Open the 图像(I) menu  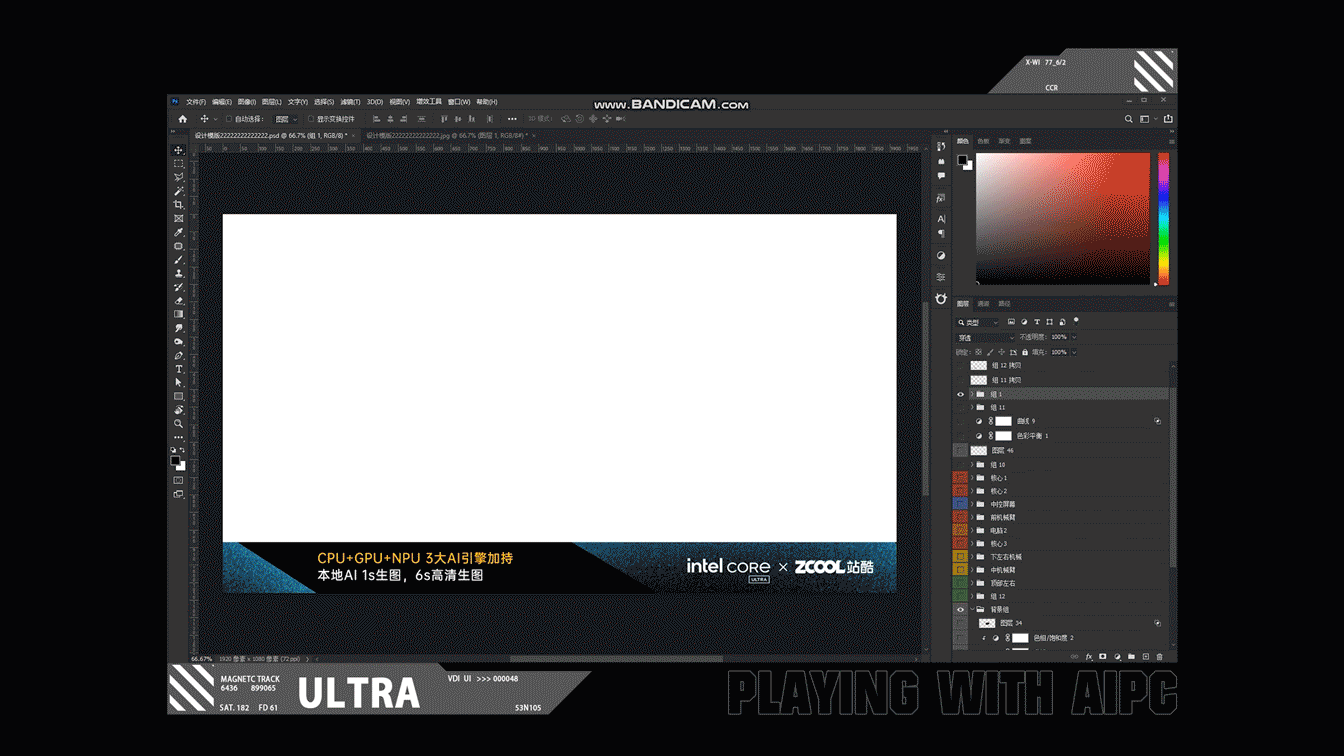[x=246, y=102]
